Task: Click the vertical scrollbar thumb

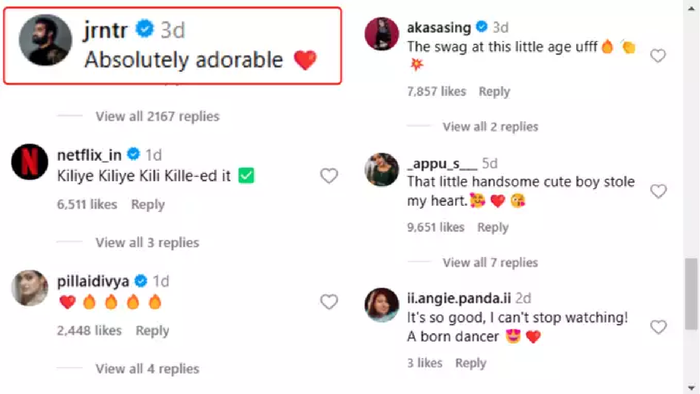Action: coord(691,294)
